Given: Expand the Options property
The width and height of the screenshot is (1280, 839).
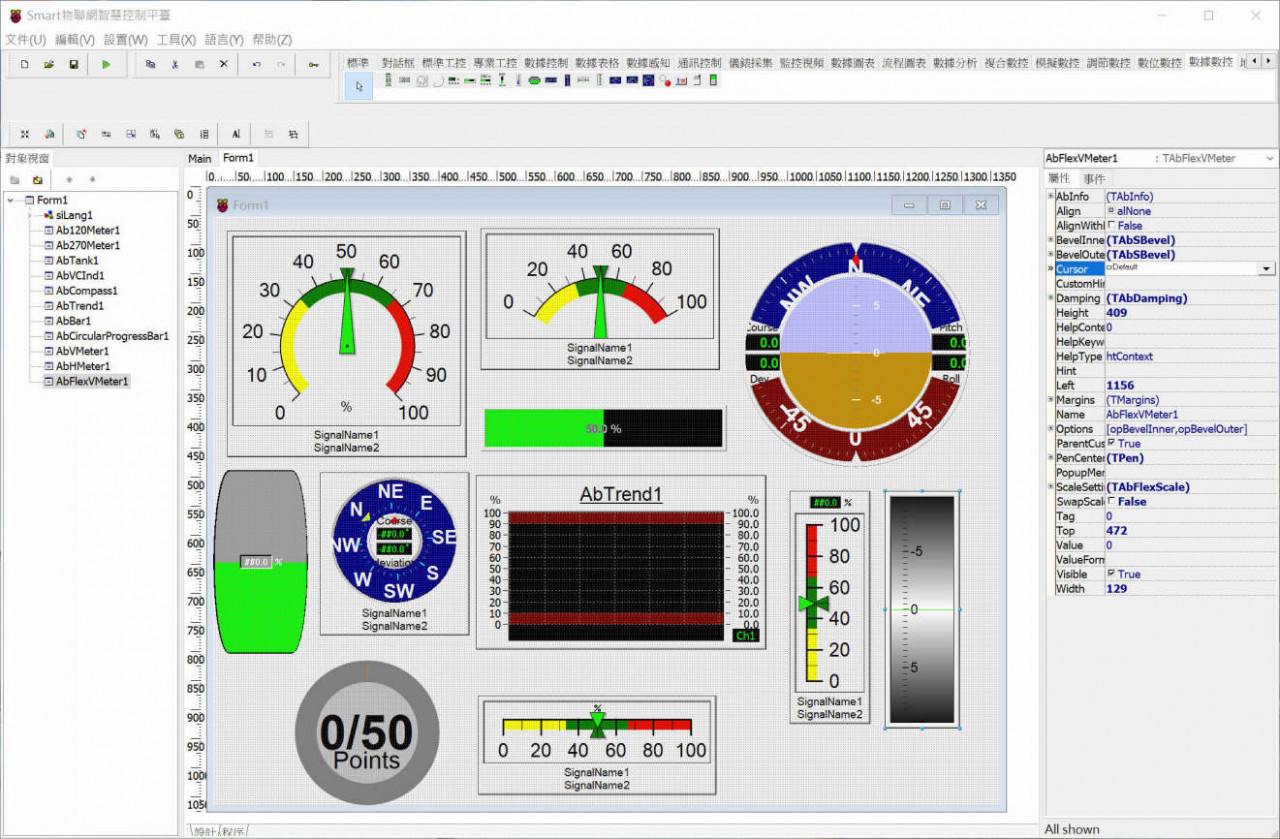Looking at the screenshot, I should [x=1050, y=429].
